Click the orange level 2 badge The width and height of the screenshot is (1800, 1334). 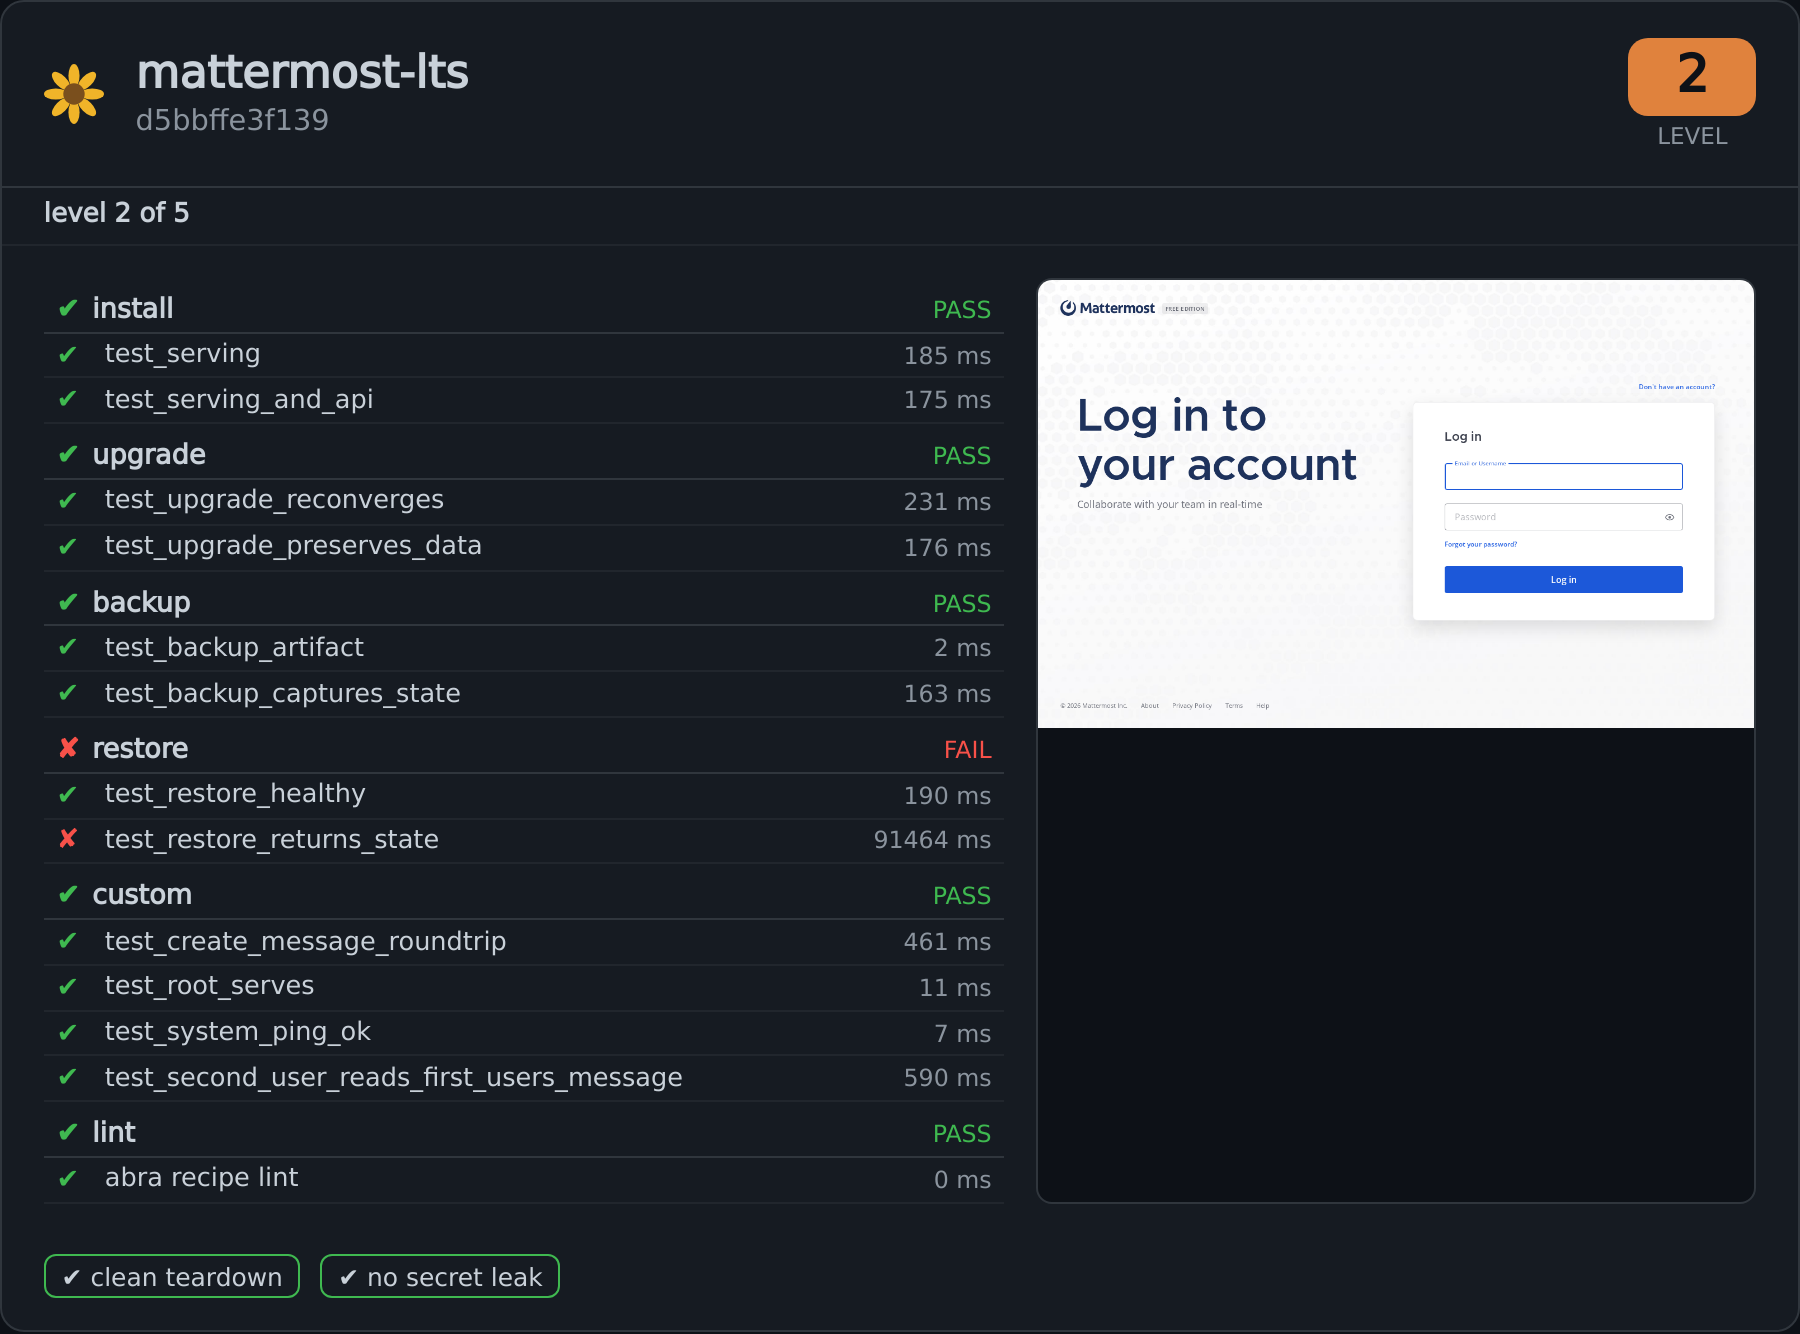pyautogui.click(x=1691, y=77)
